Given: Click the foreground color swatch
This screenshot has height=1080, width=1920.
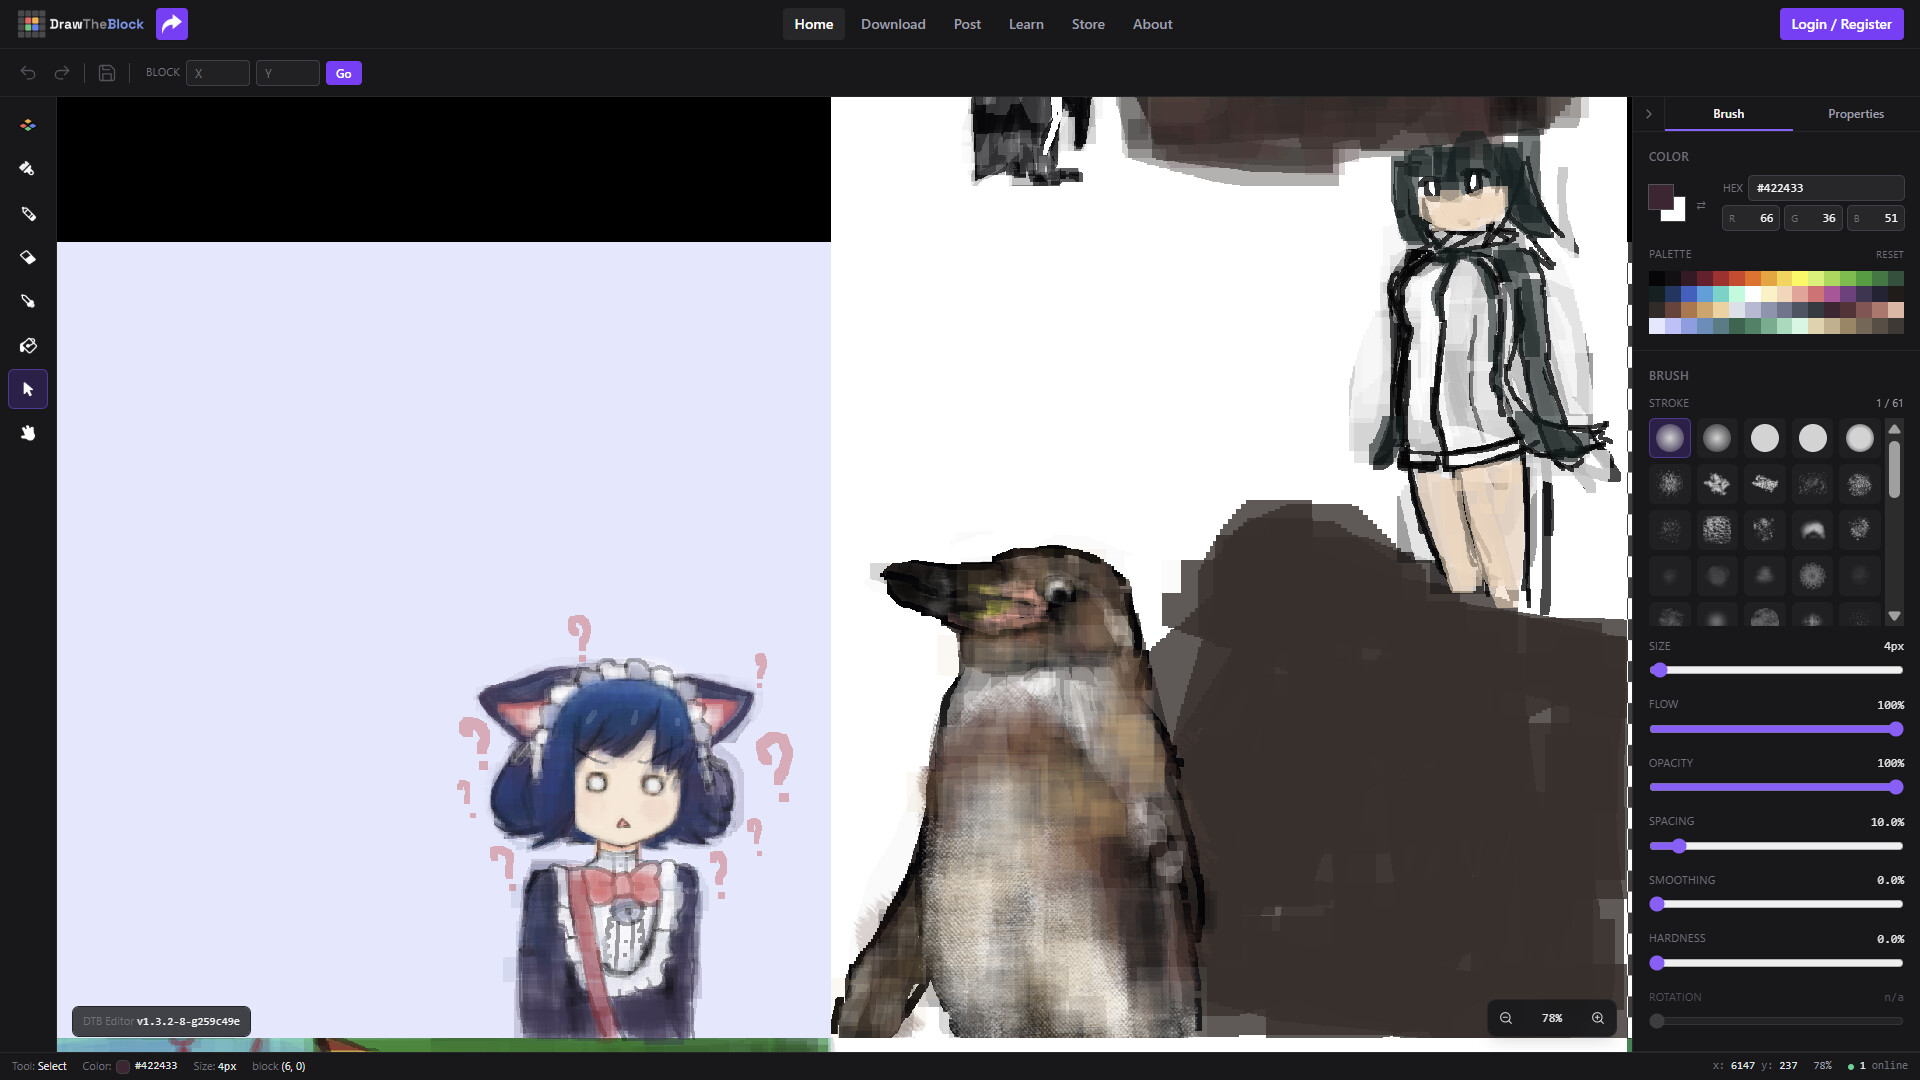Looking at the screenshot, I should pos(1661,196).
